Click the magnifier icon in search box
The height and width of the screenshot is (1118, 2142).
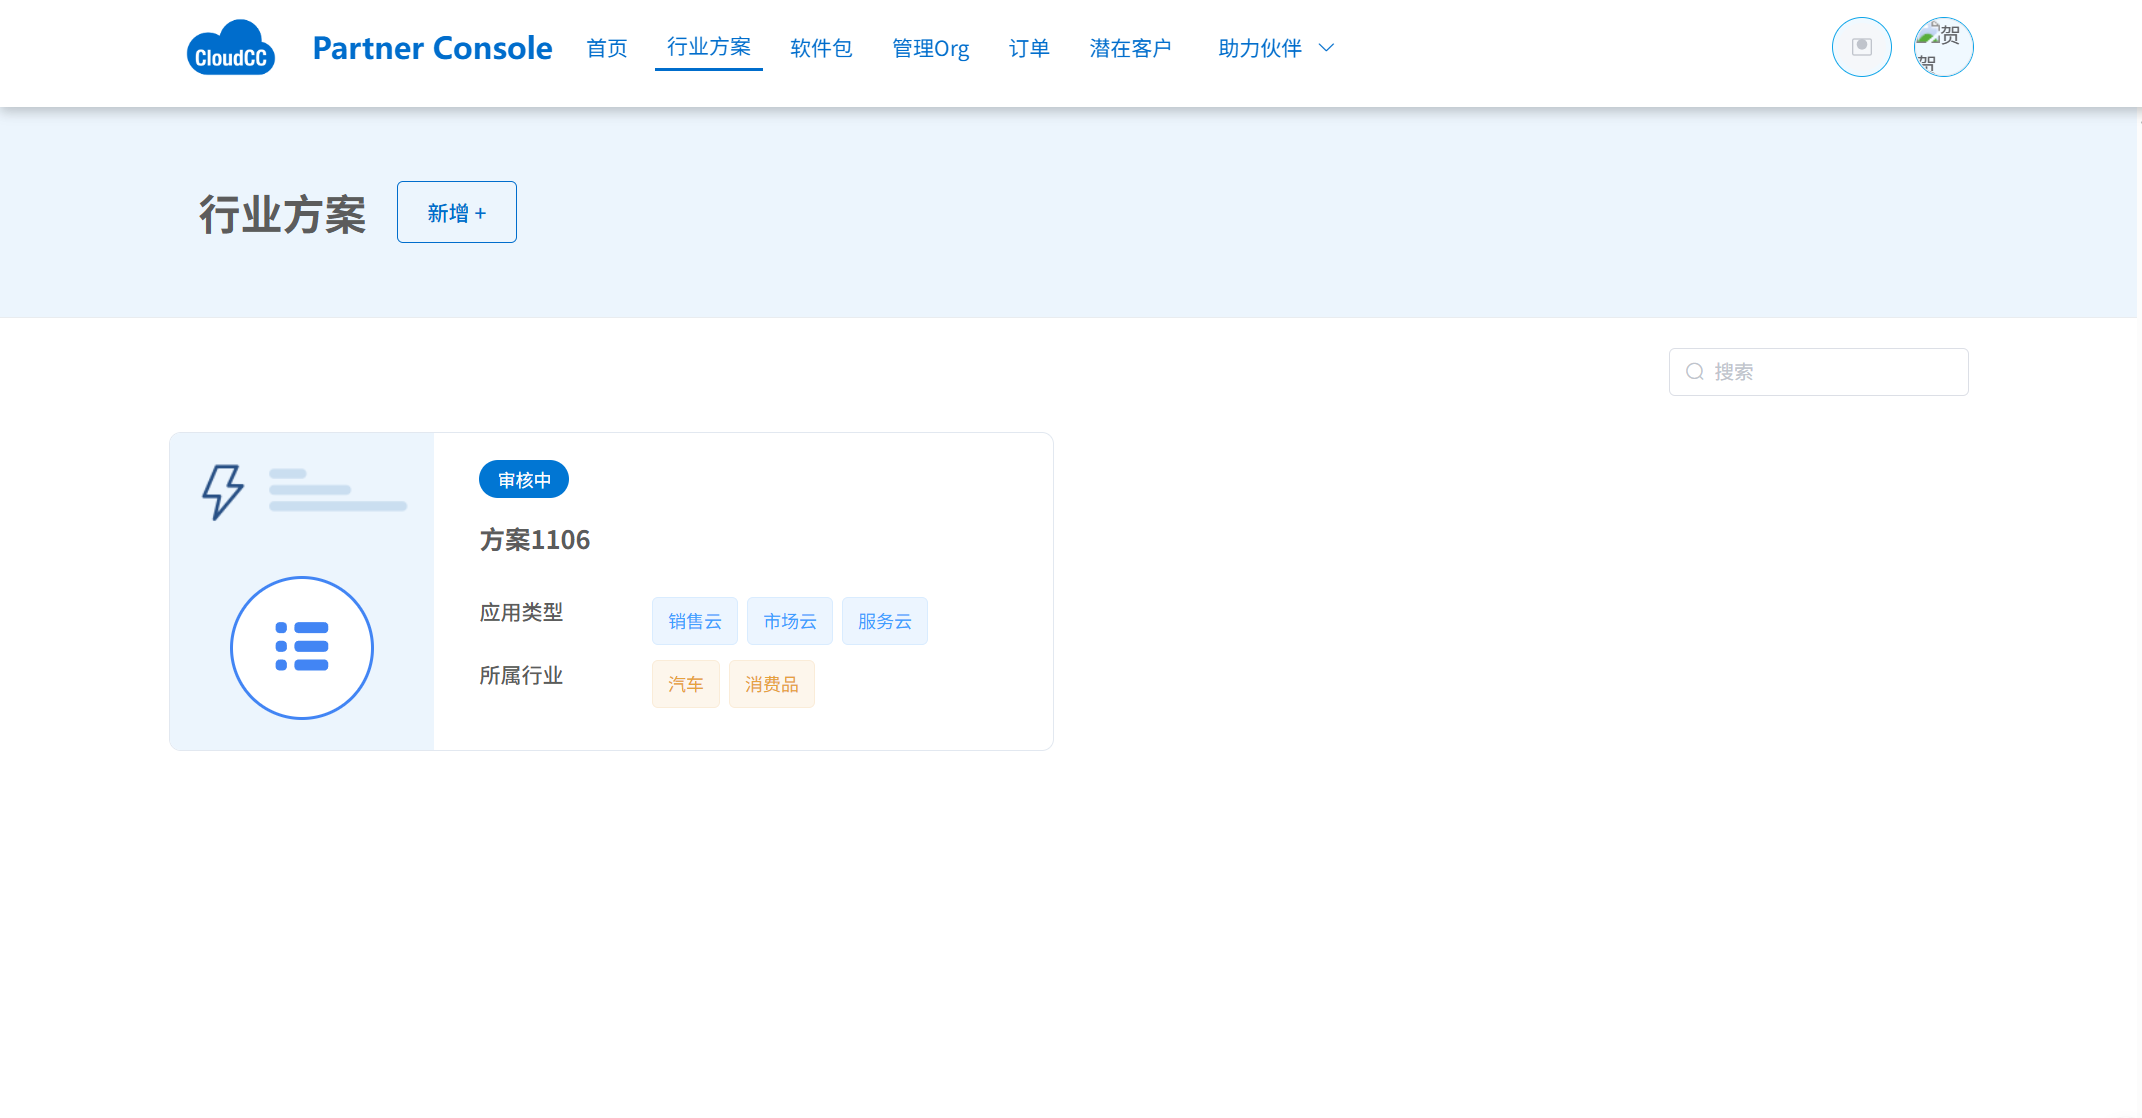(1695, 372)
